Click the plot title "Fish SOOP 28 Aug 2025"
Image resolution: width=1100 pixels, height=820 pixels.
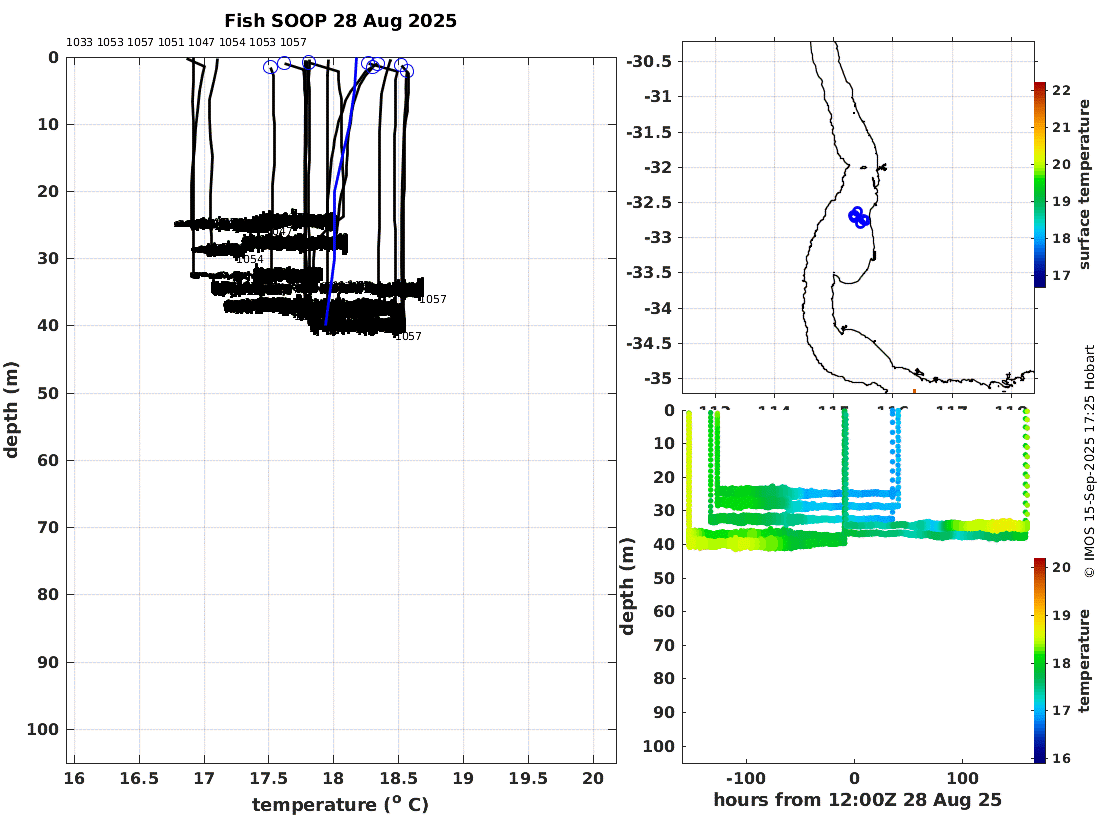(x=340, y=21)
